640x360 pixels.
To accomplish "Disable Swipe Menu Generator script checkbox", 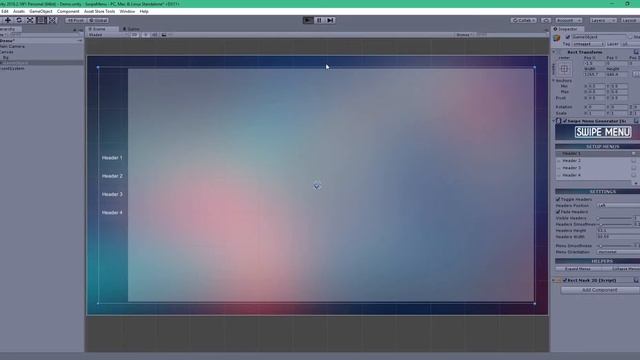I will (x=565, y=121).
